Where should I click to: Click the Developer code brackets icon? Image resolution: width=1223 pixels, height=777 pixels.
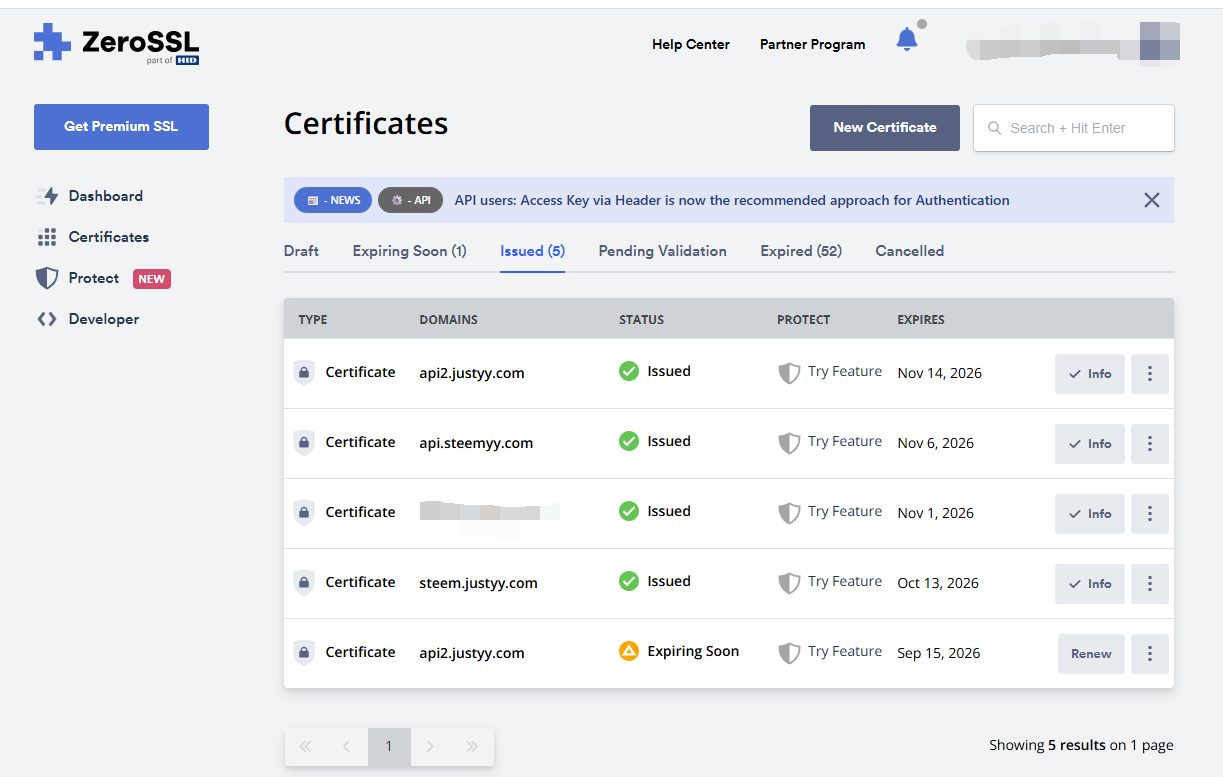coord(47,319)
